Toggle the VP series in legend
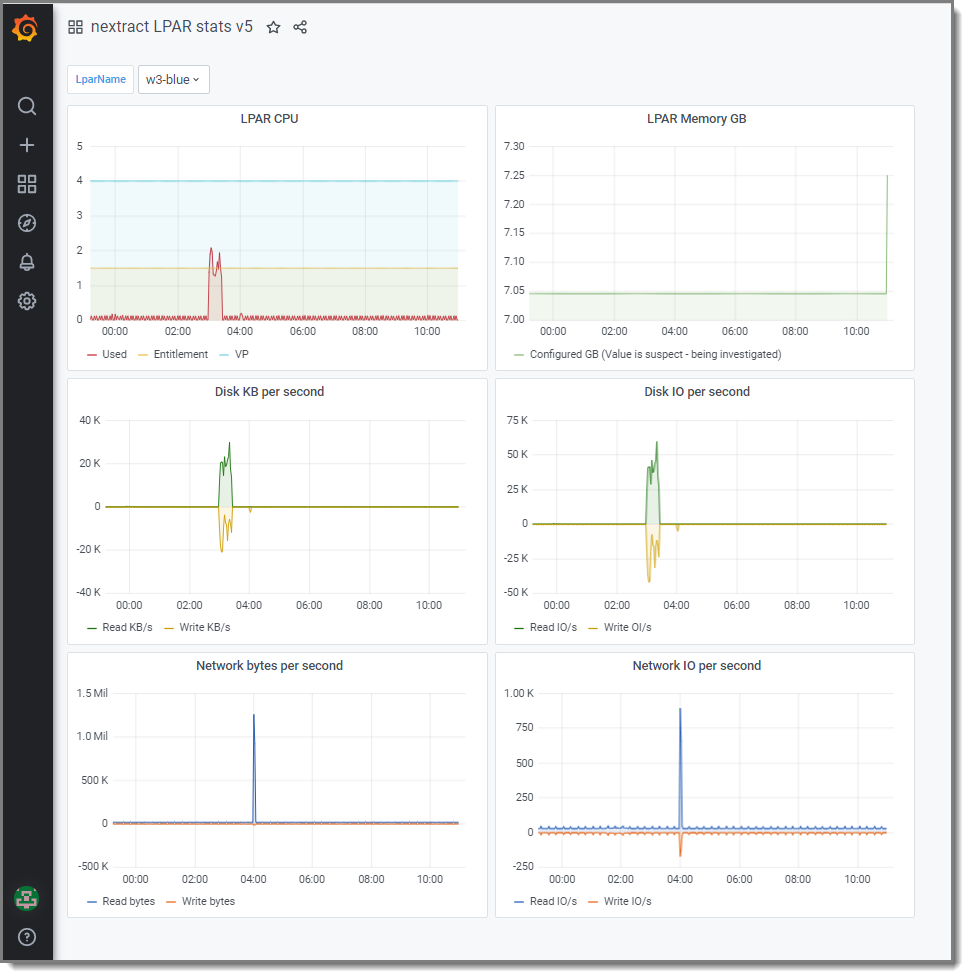Screen dimensions: 969x978 pos(242,354)
